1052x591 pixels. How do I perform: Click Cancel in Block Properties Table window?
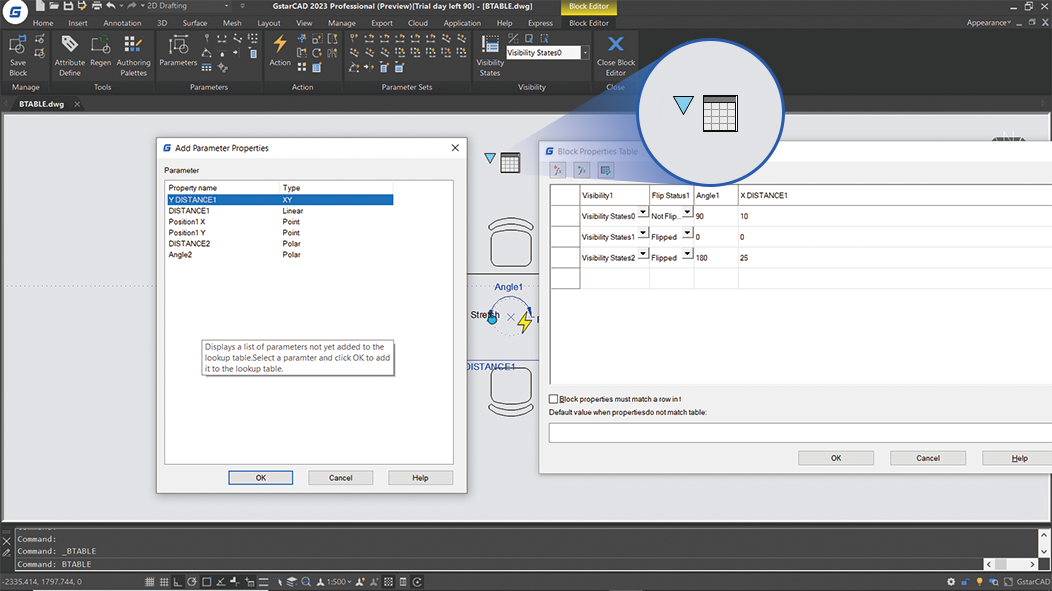pos(928,458)
